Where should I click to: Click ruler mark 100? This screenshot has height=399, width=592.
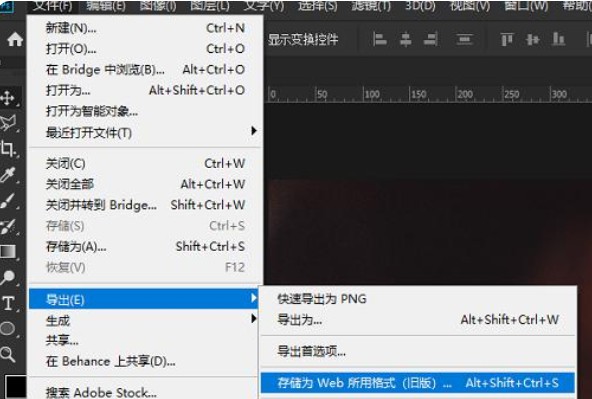pyautogui.click(x=372, y=94)
